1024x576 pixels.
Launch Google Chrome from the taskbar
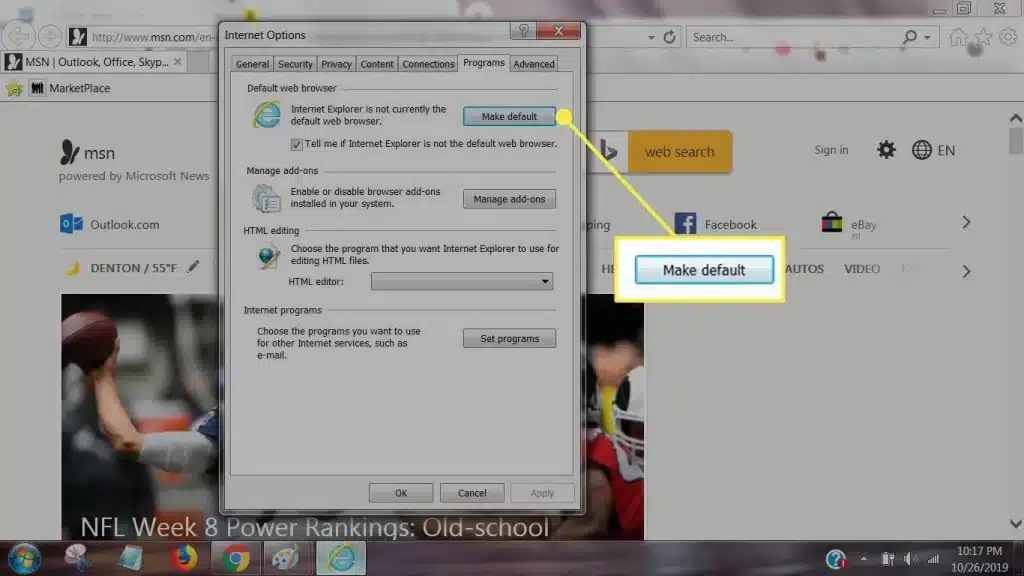[x=235, y=557]
